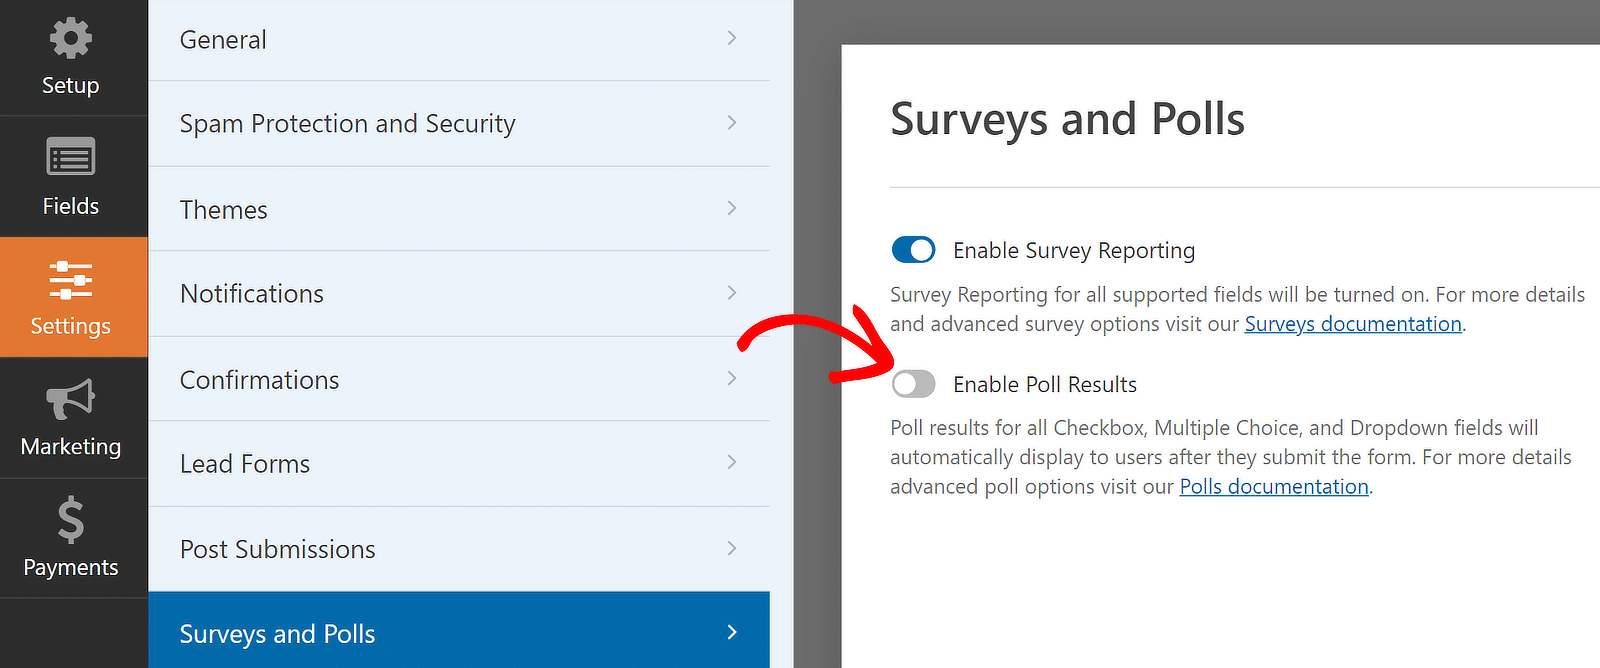Expand the Lead Forms chevron
Screen dimensions: 1600x668
[732, 463]
